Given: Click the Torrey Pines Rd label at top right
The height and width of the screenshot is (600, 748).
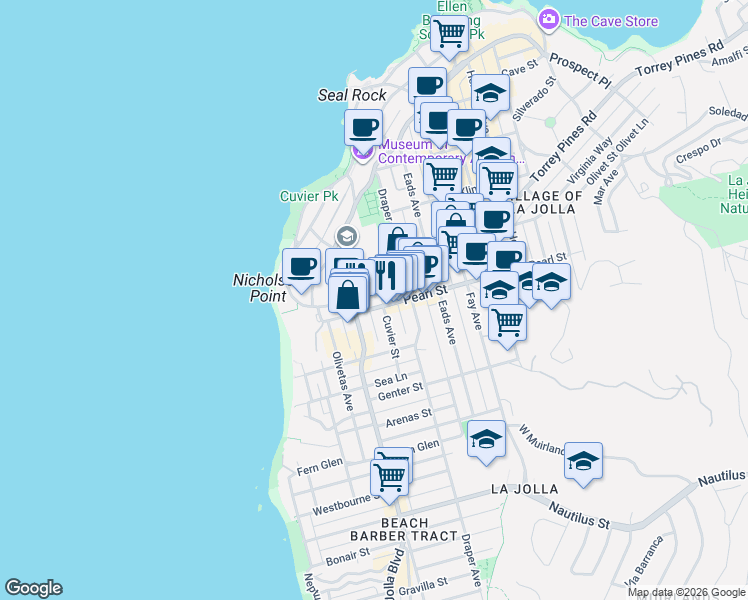Looking at the screenshot, I should 680,59.
